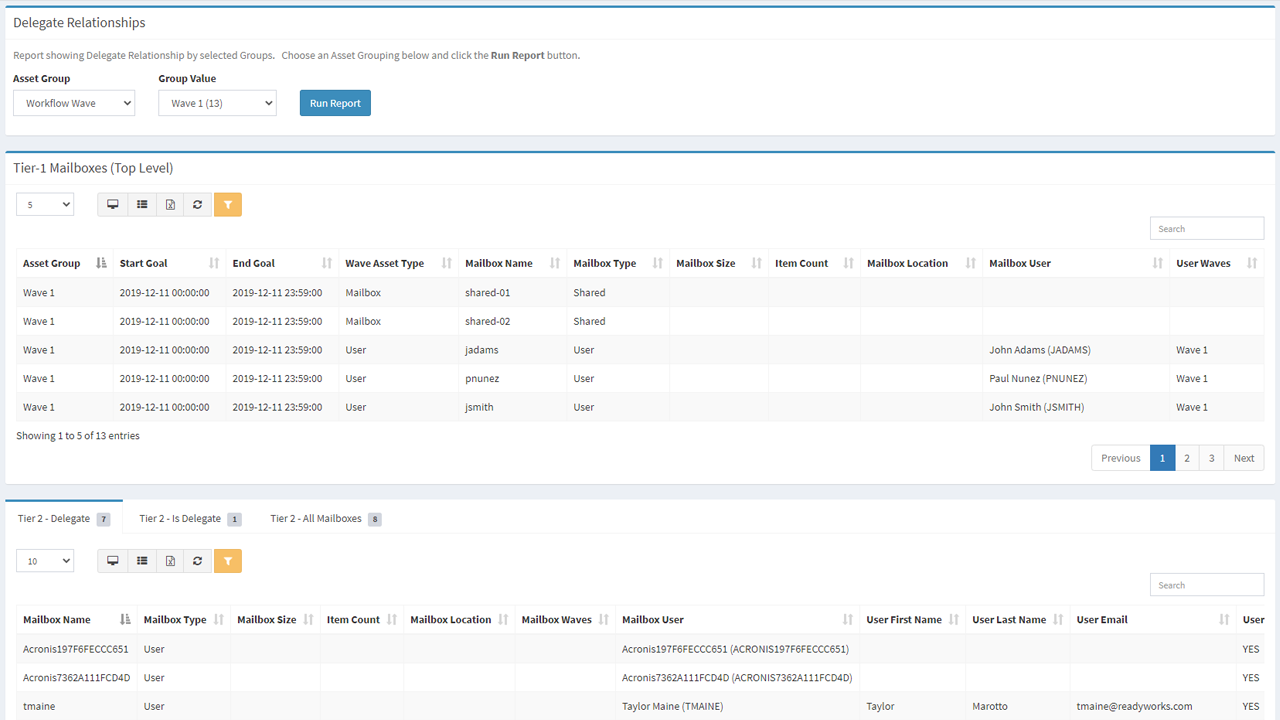Export the Tier 2 - Delegate table to Excel
Screen dimensions: 1280x720
tap(169, 561)
